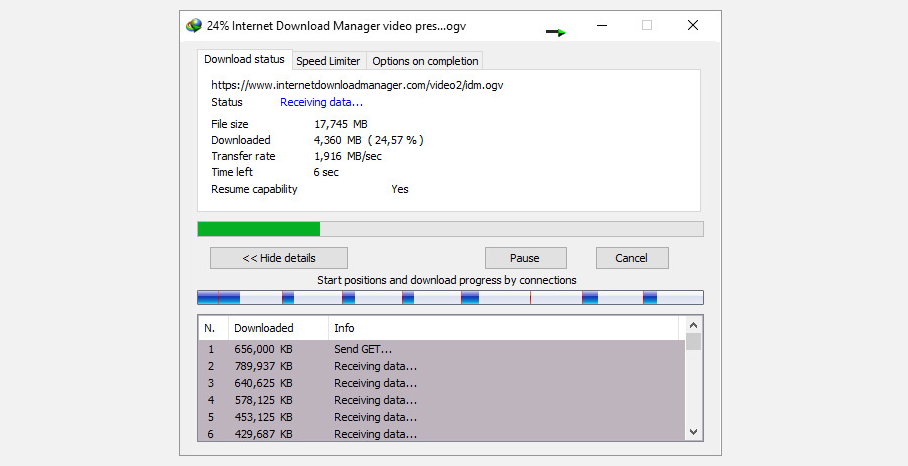Close the download window

693,25
